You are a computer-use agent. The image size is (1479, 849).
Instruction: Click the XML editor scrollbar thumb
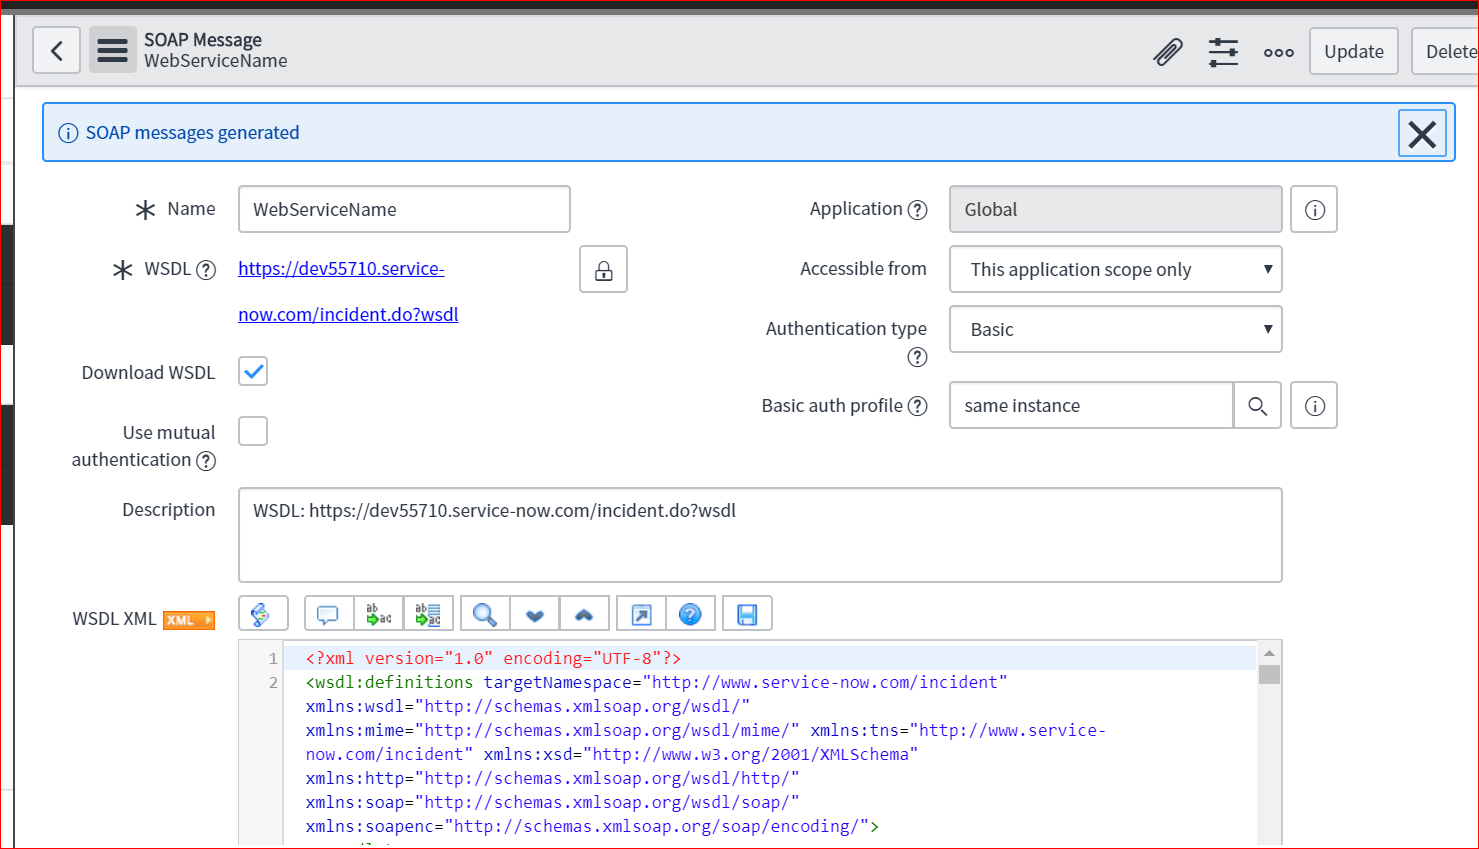(1269, 674)
